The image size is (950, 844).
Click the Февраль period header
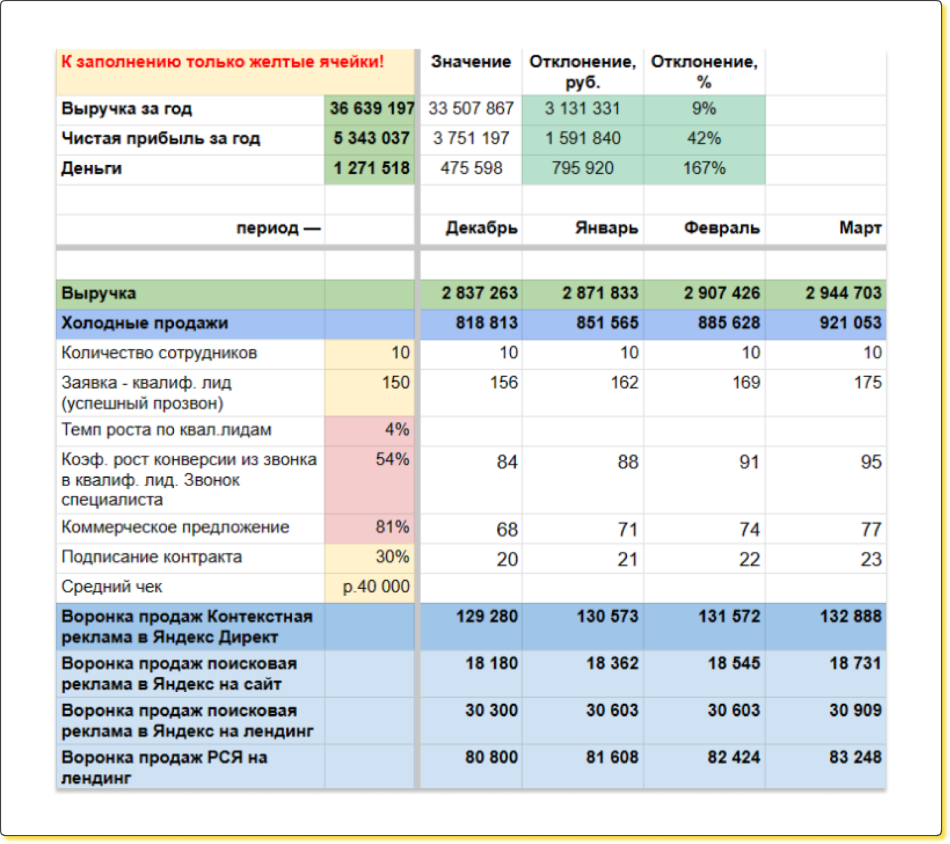pyautogui.click(x=722, y=228)
